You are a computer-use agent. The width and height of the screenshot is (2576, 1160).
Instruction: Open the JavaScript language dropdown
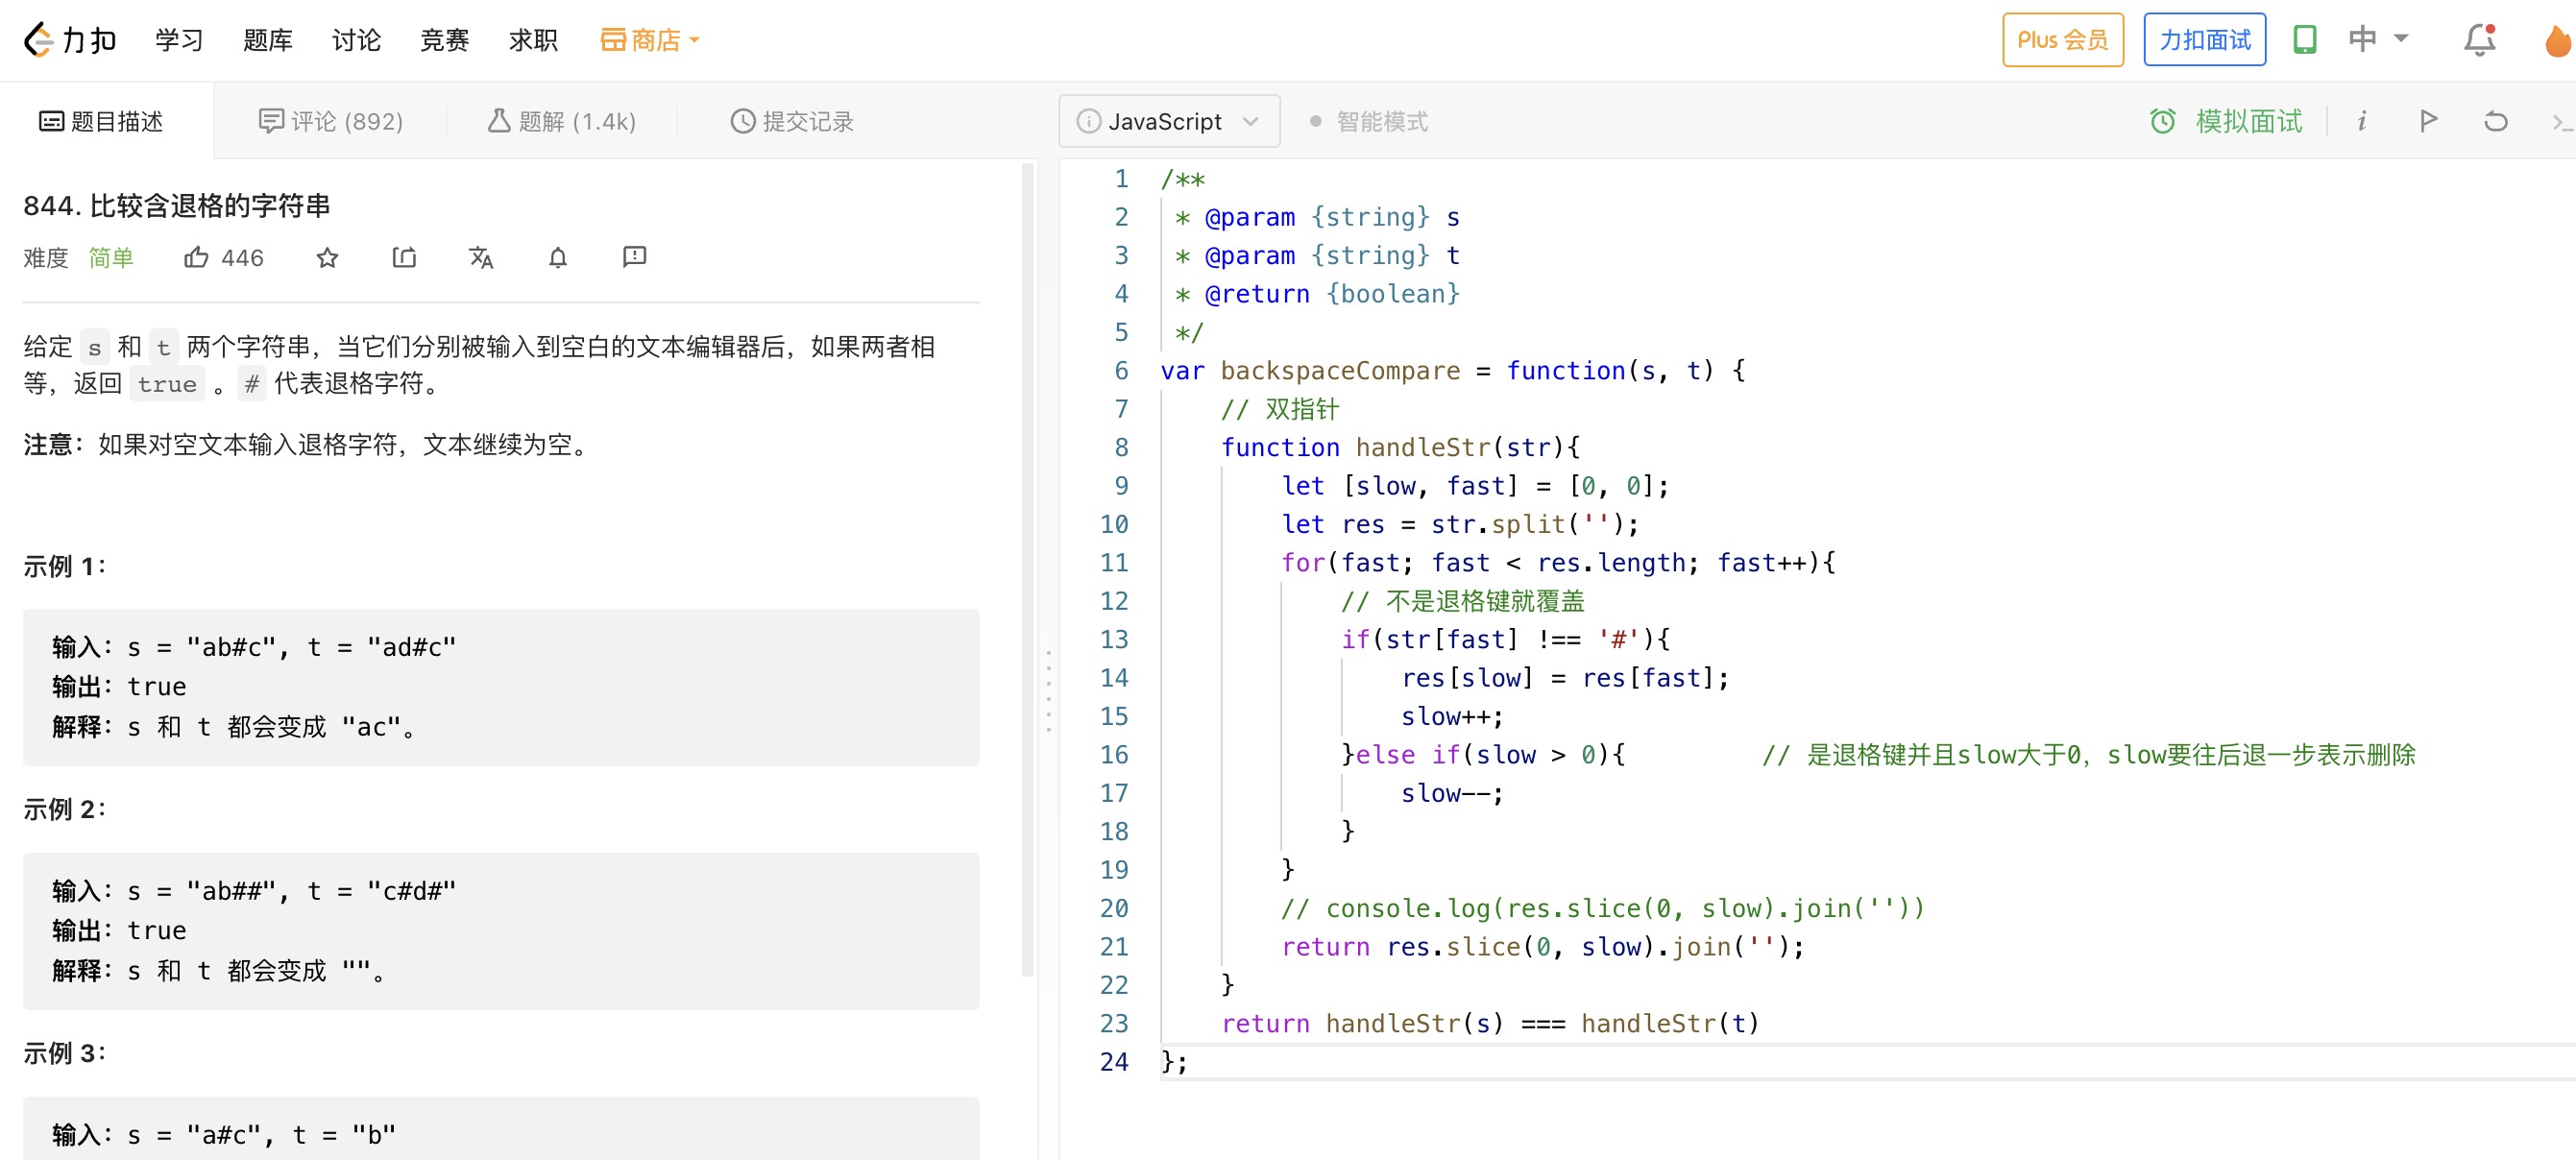[x=1168, y=121]
